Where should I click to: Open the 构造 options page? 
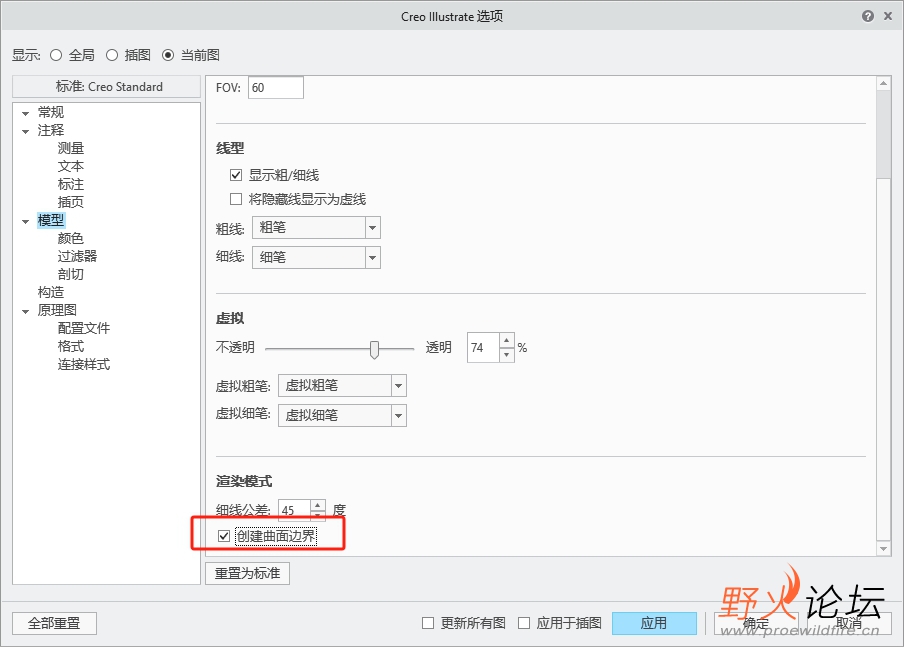(51, 292)
